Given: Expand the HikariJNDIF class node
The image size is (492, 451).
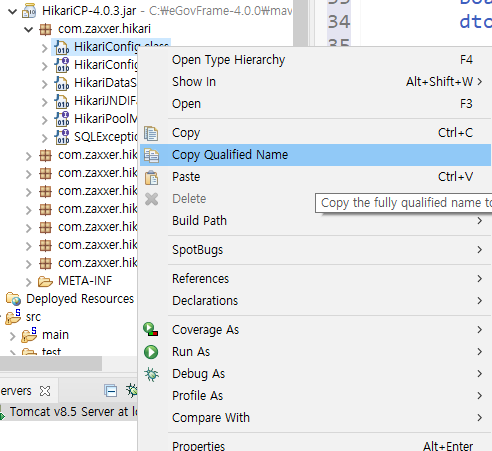Looking at the screenshot, I should [x=45, y=102].
